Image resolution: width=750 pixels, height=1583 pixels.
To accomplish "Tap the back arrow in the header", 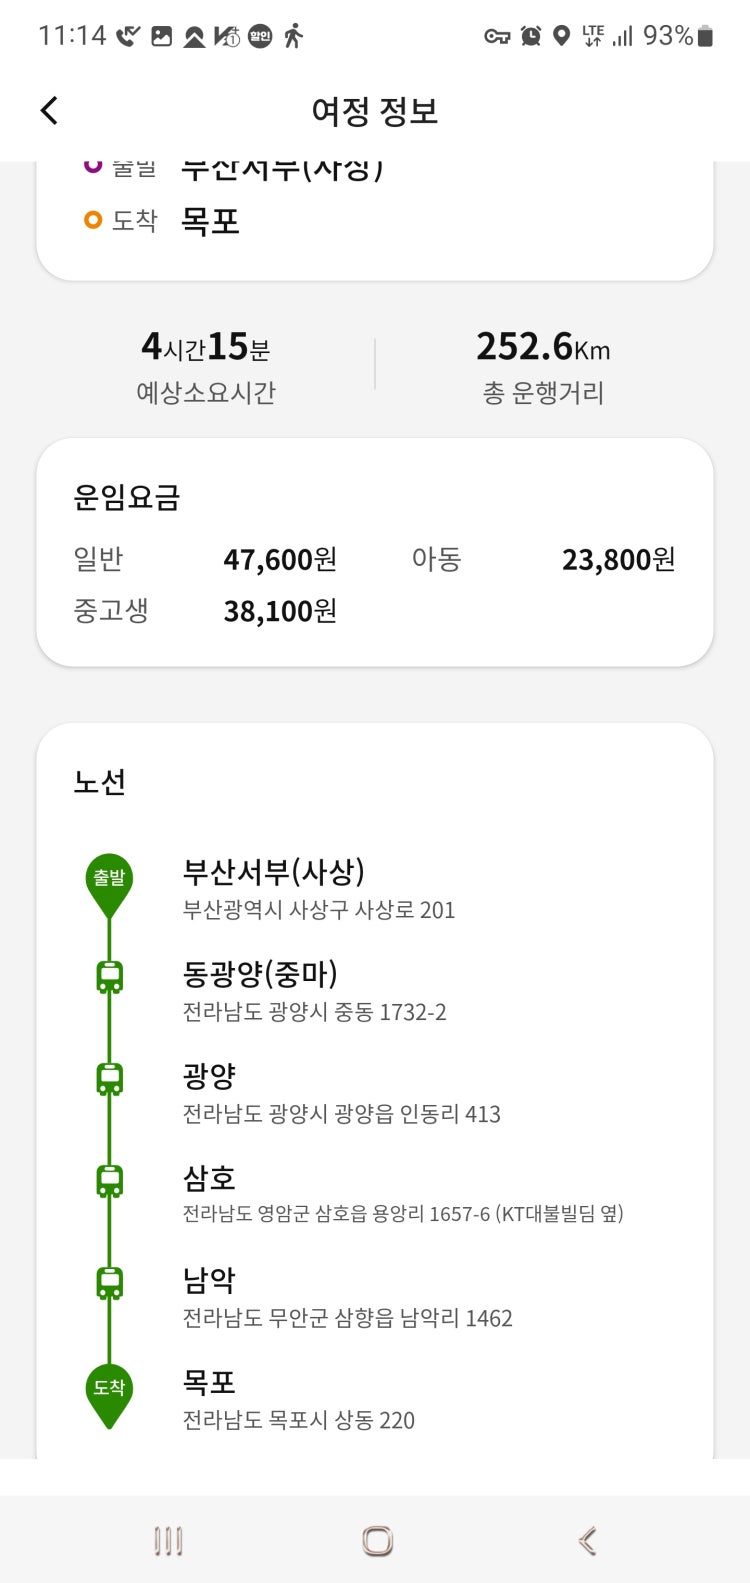I will click(x=49, y=110).
